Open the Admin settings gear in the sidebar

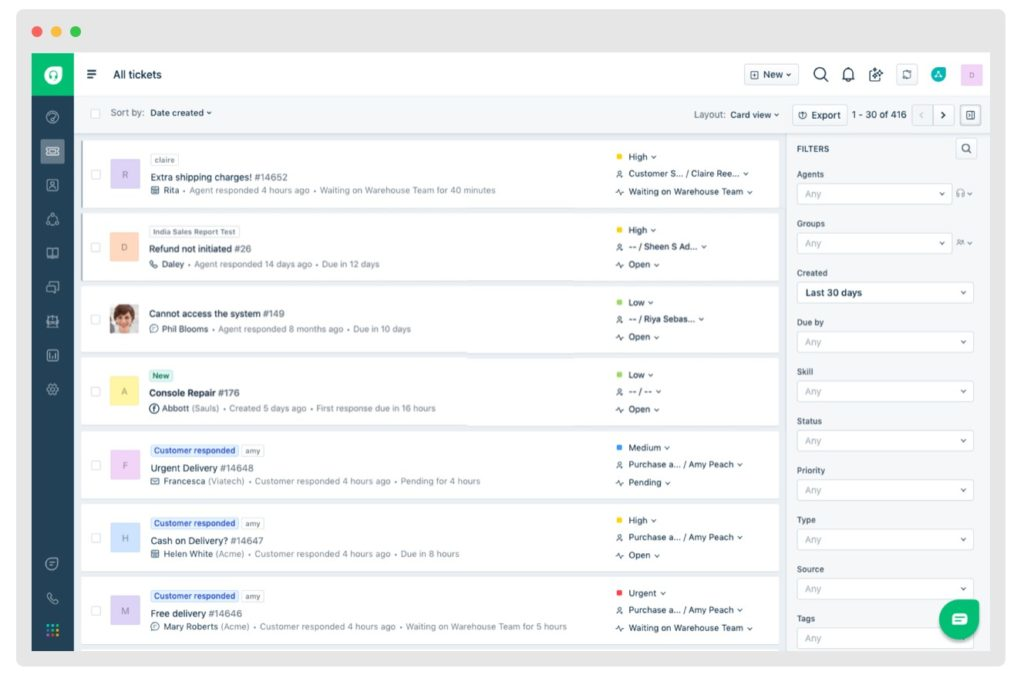pos(52,389)
